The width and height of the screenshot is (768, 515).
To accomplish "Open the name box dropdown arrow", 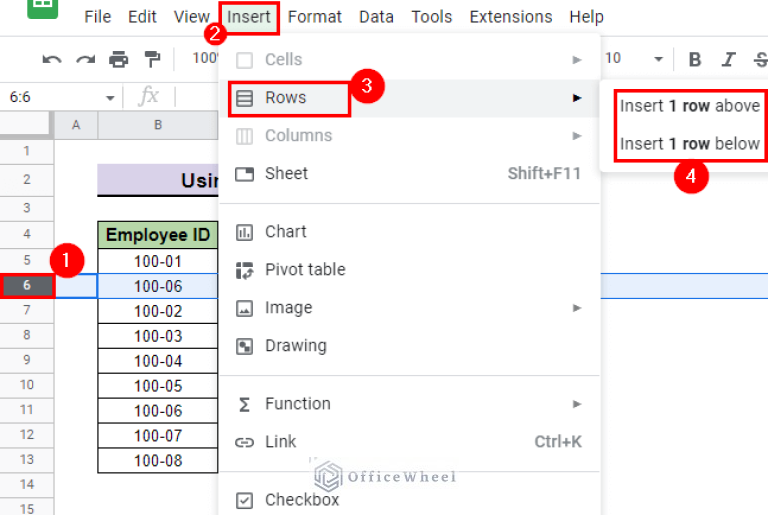I will tap(110, 98).
